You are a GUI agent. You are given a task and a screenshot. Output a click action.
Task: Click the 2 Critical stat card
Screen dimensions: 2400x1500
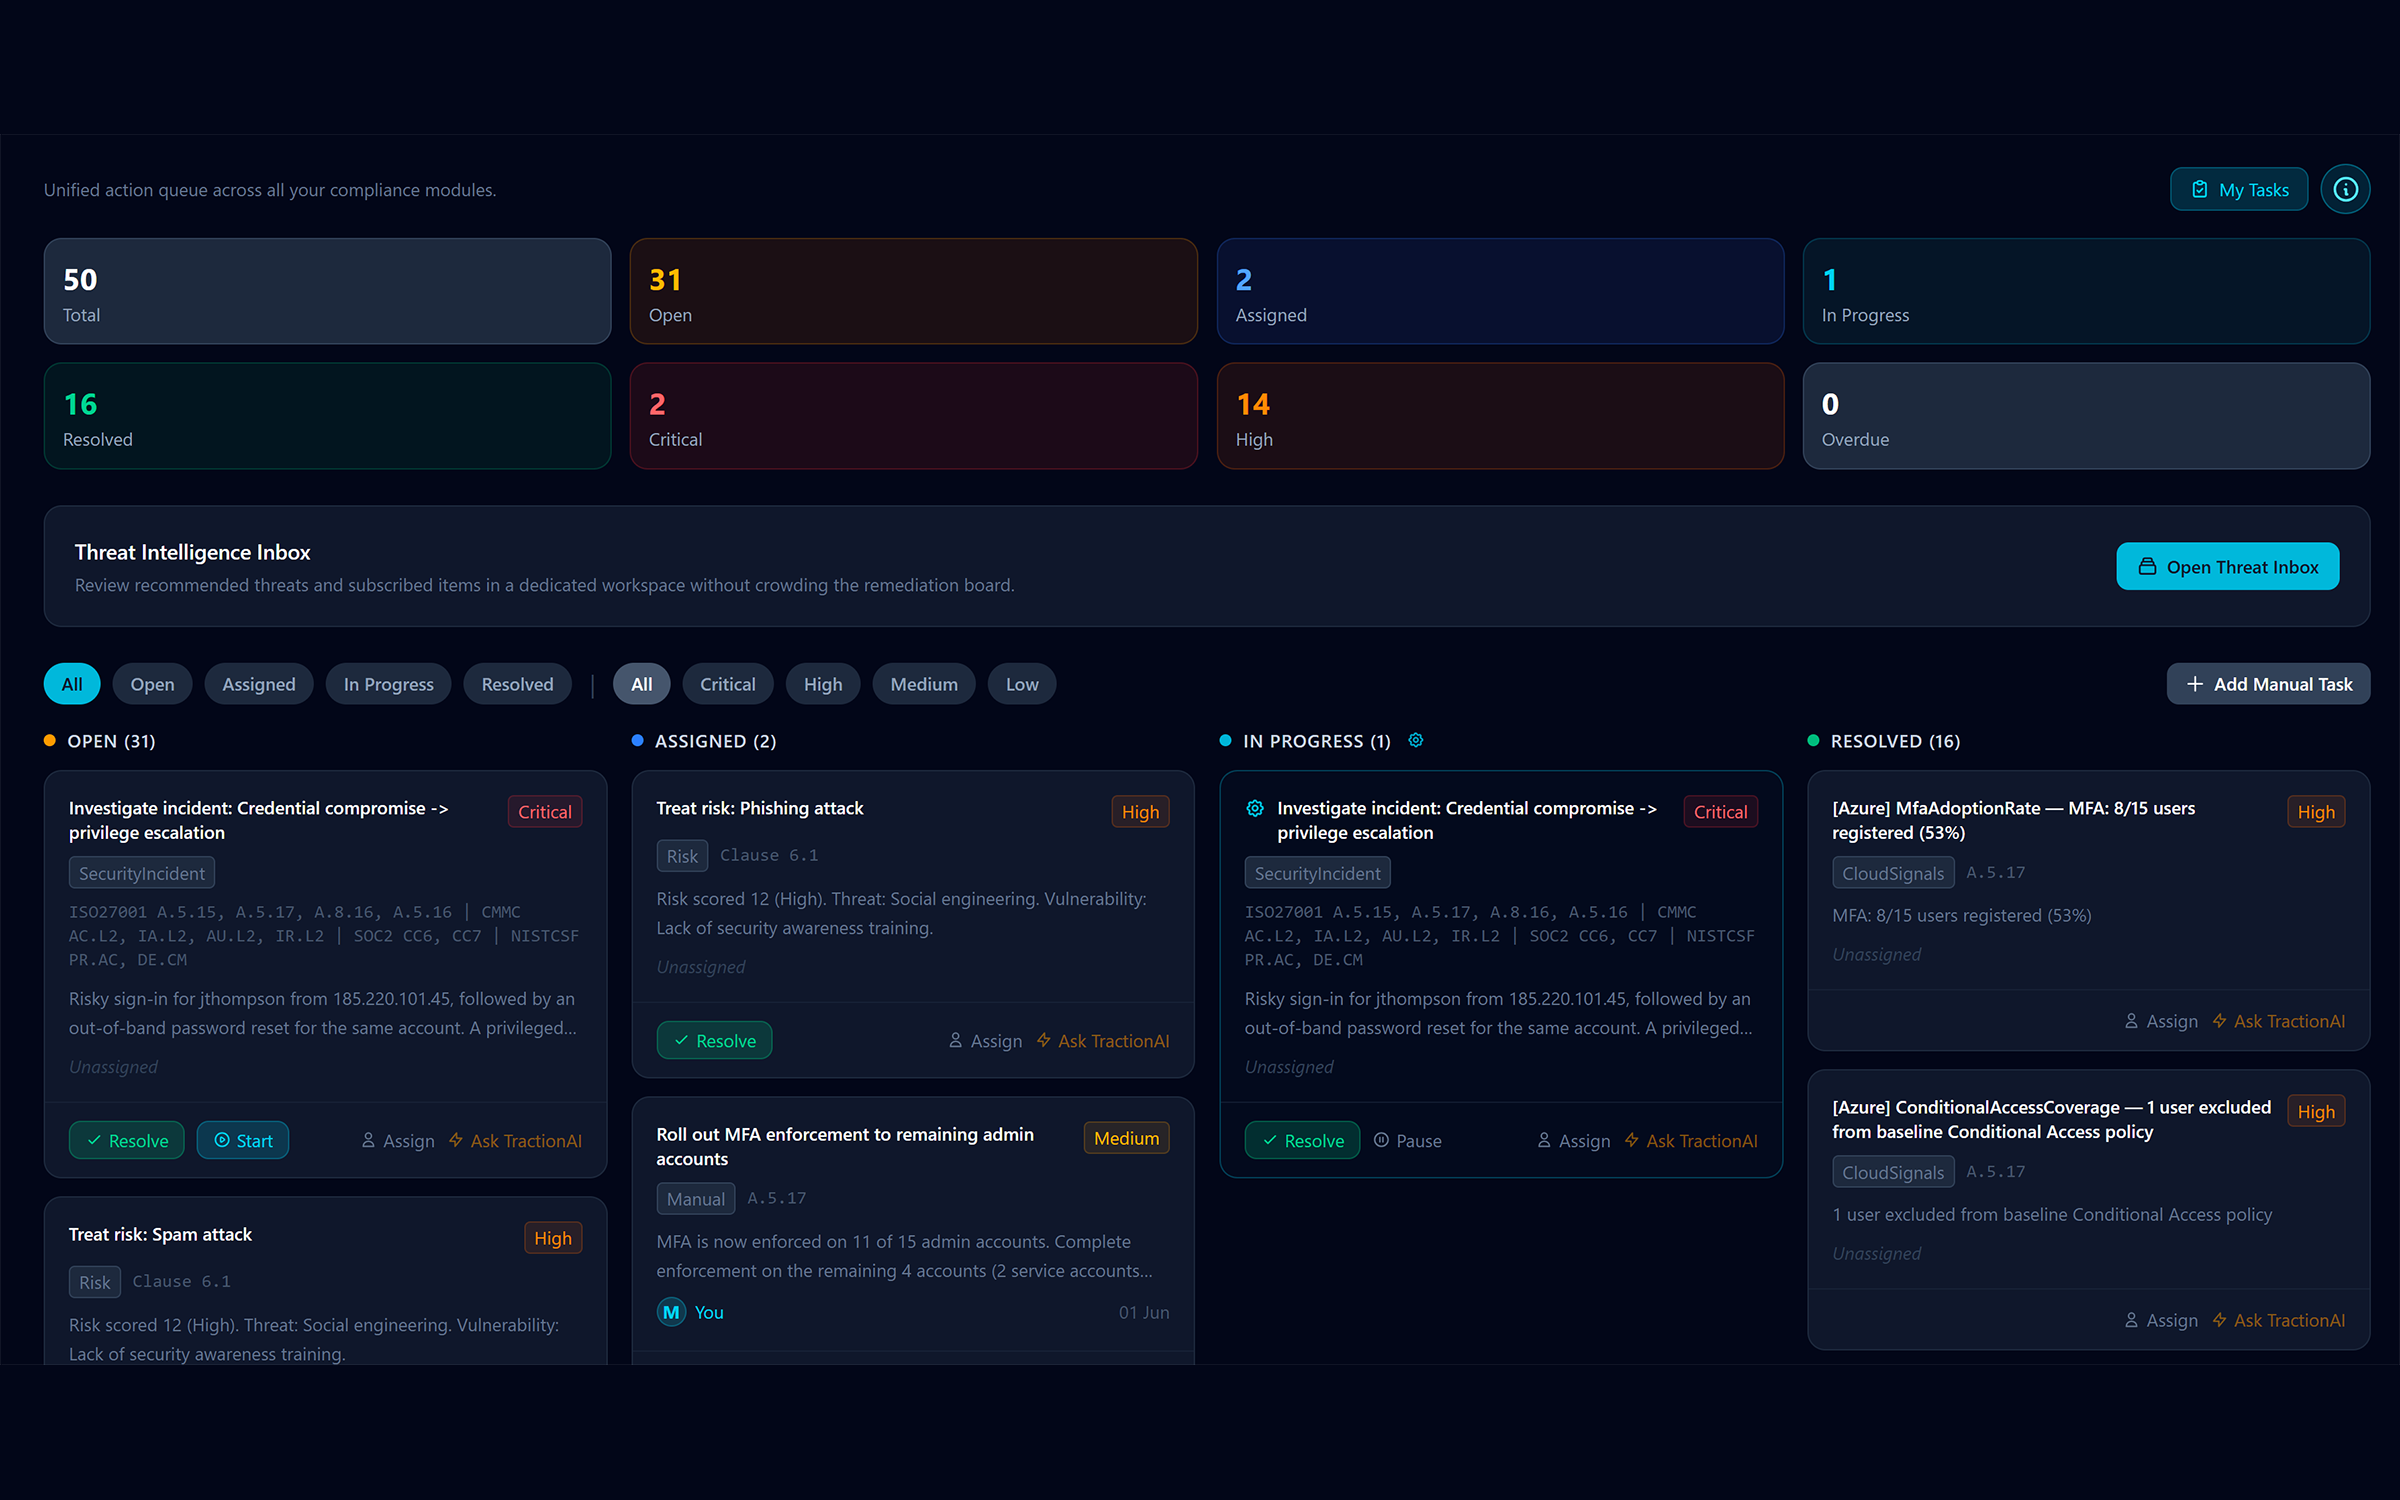[913, 416]
